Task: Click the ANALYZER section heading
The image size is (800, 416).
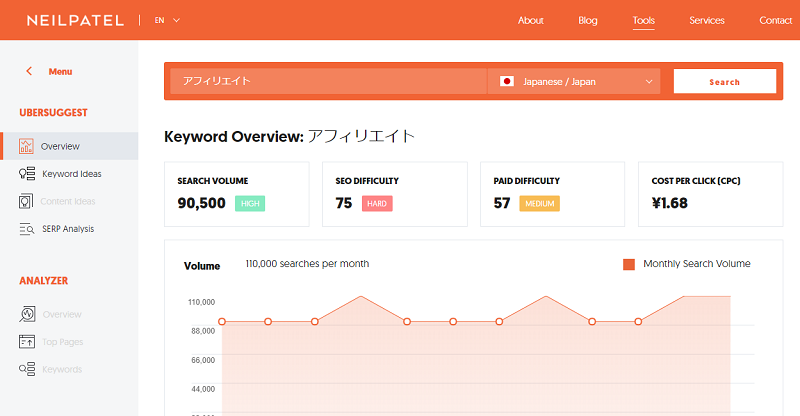Action: click(x=43, y=281)
